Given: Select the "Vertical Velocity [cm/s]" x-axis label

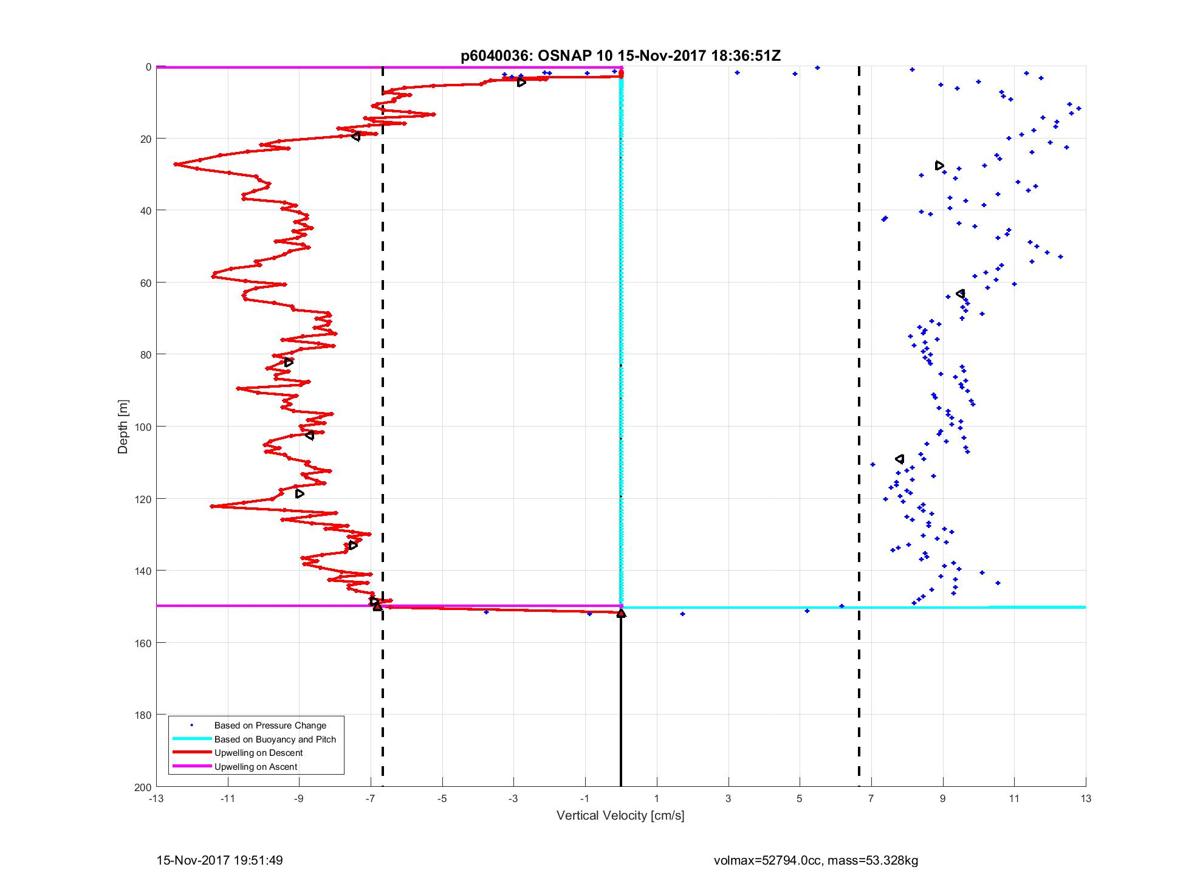Looking at the screenshot, I should tap(620, 816).
